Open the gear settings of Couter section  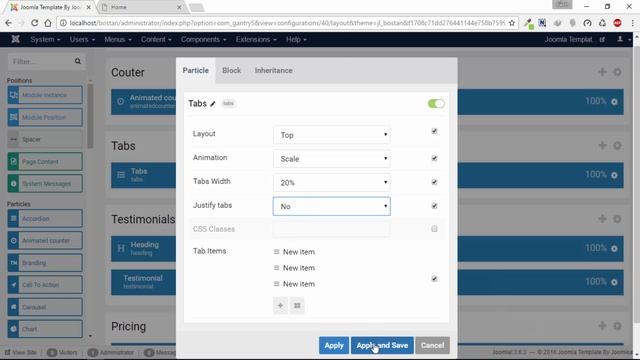pyautogui.click(x=617, y=72)
